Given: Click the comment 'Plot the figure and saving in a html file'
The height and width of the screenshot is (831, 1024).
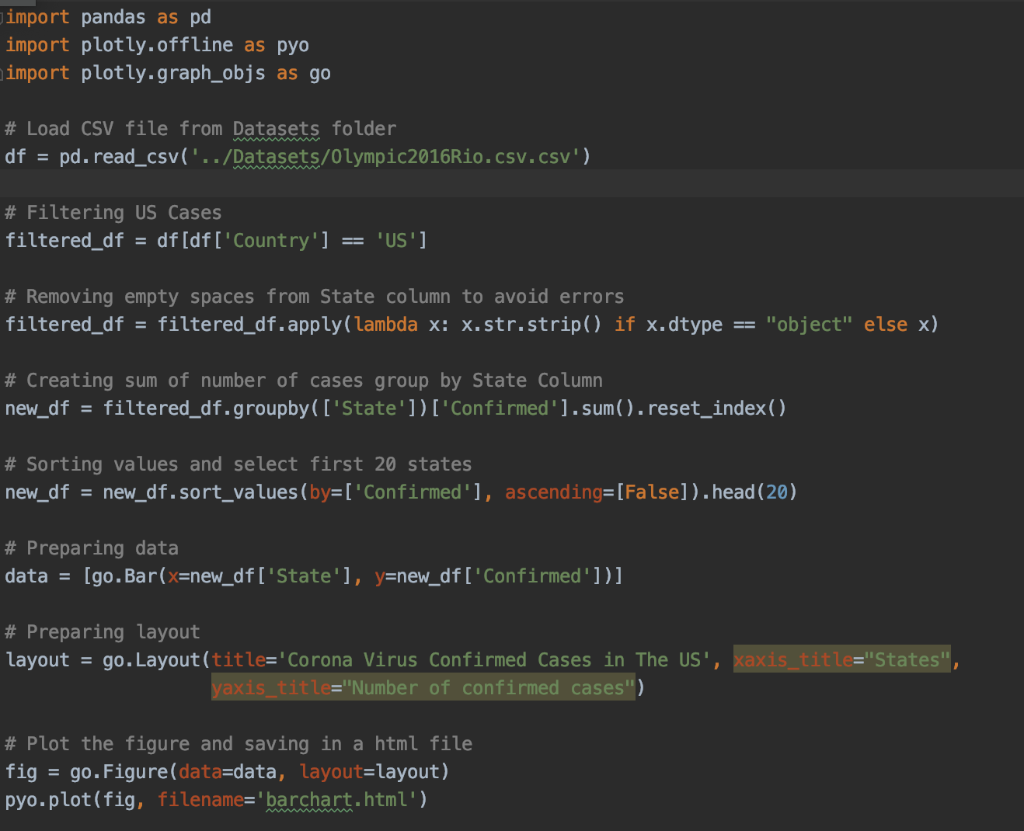Looking at the screenshot, I should [x=238, y=744].
